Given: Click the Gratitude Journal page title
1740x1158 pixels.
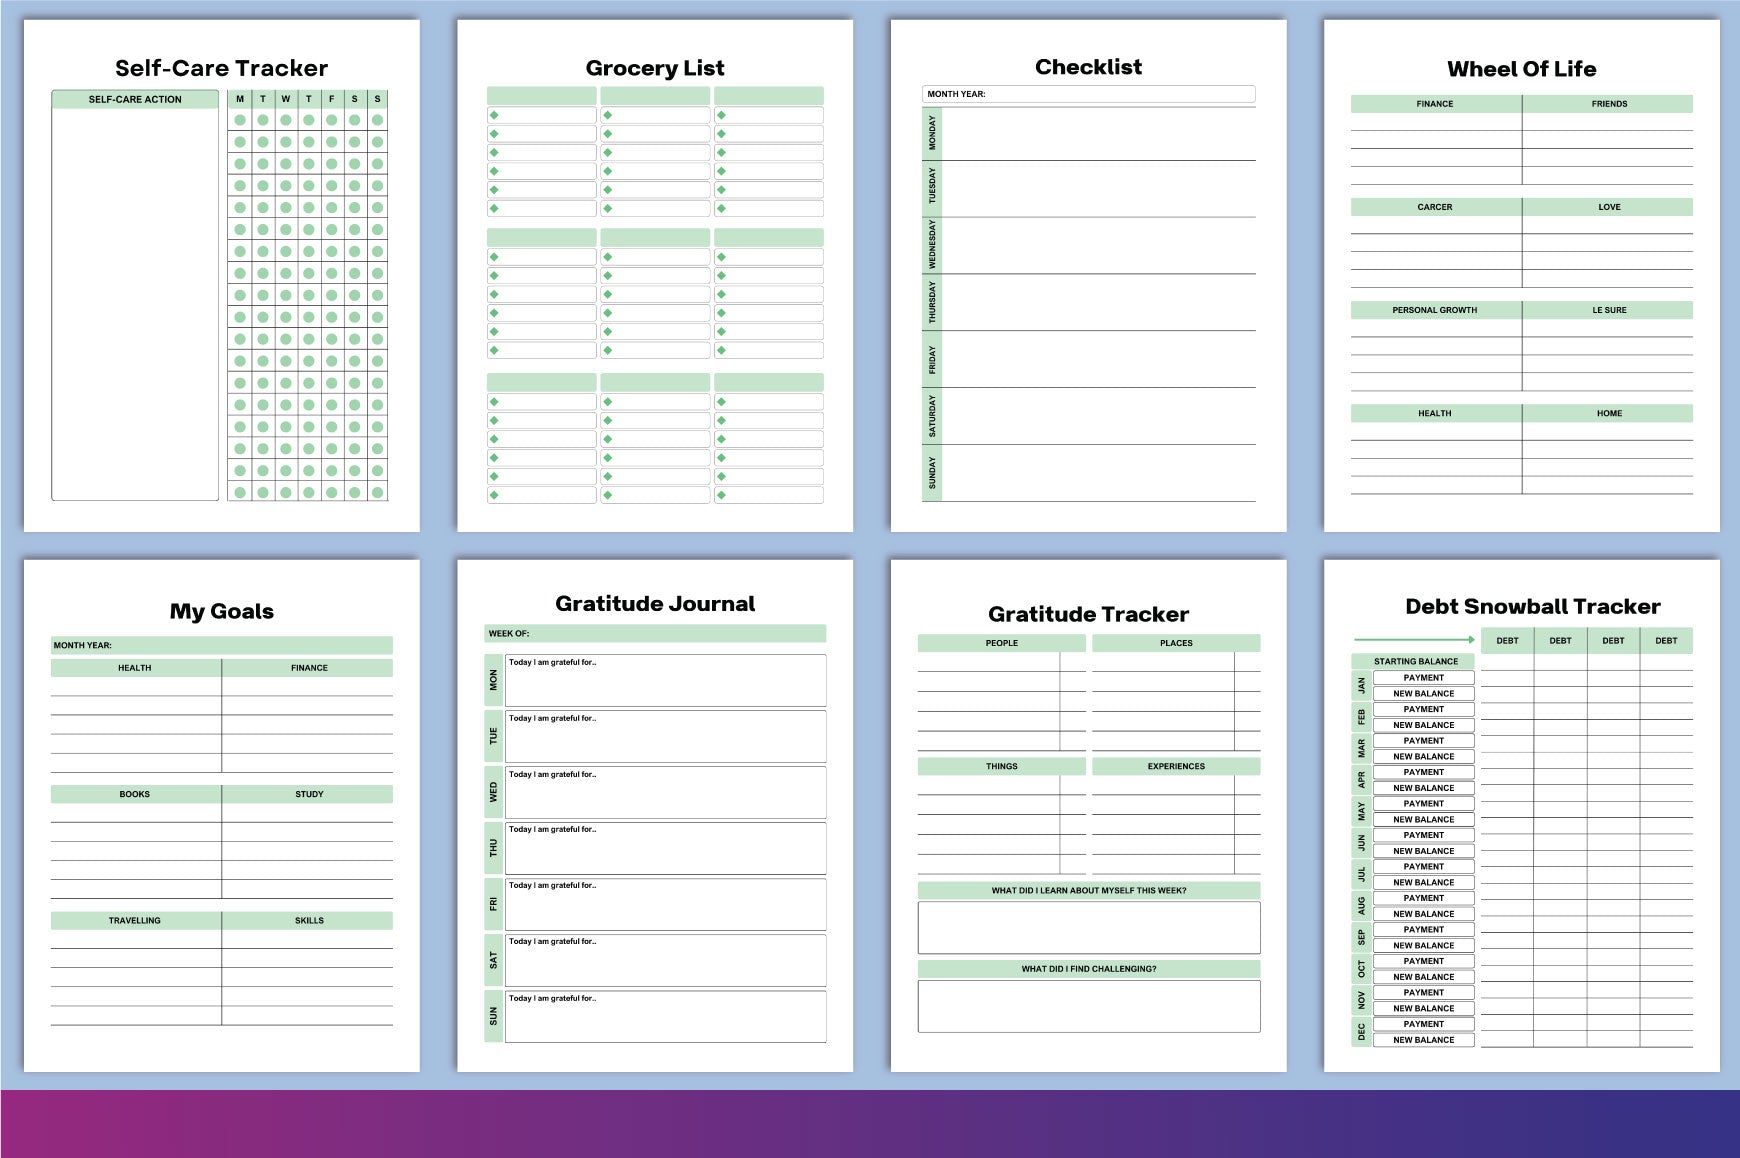Looking at the screenshot, I should (655, 603).
